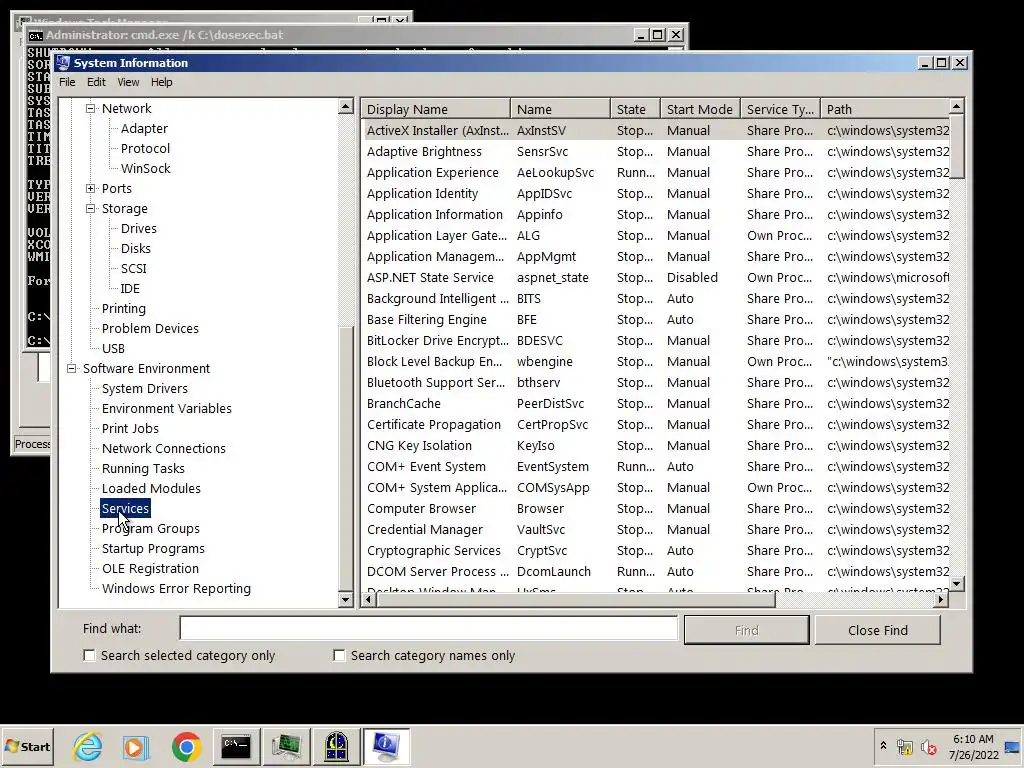Click the tree pane scroll up arrow
1024x768 pixels.
click(346, 106)
